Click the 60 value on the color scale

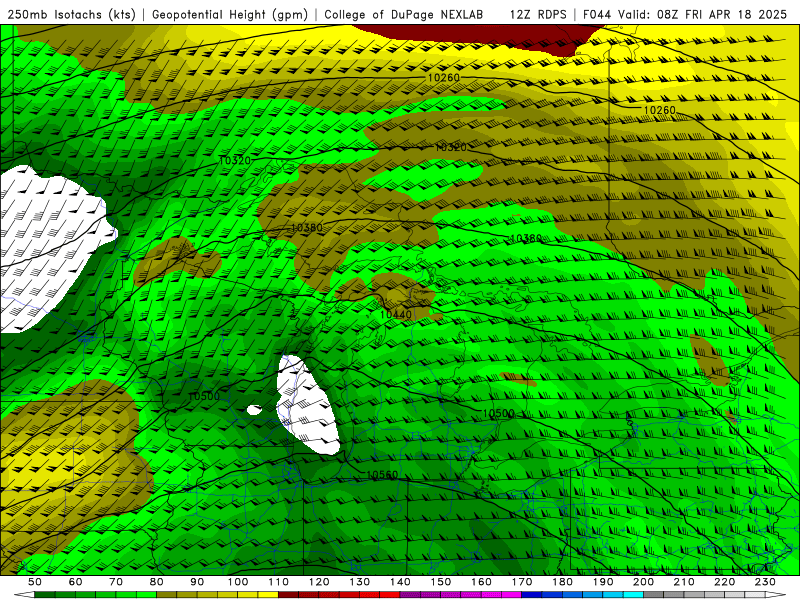pyautogui.click(x=75, y=582)
